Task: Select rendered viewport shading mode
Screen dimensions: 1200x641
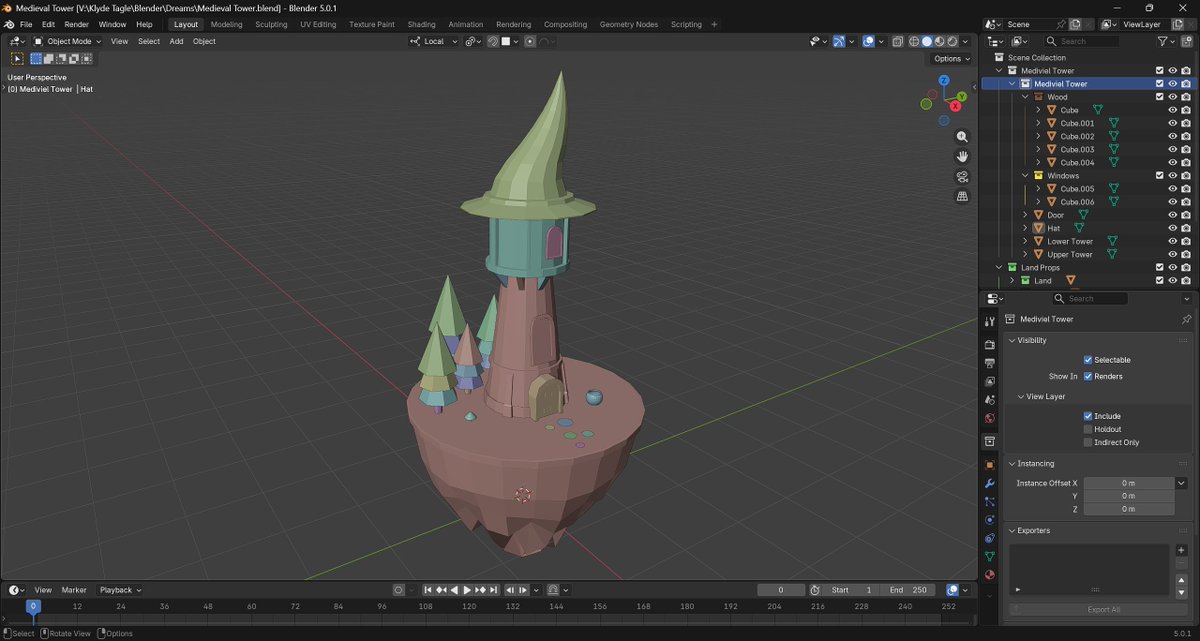Action: tap(952, 41)
